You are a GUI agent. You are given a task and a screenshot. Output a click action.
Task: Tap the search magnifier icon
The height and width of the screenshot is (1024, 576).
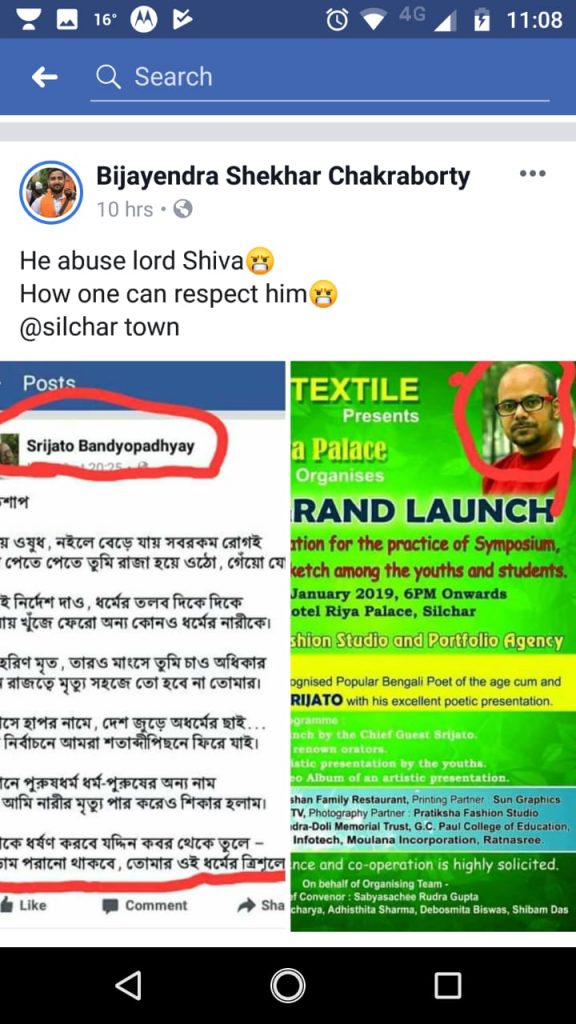click(x=108, y=77)
